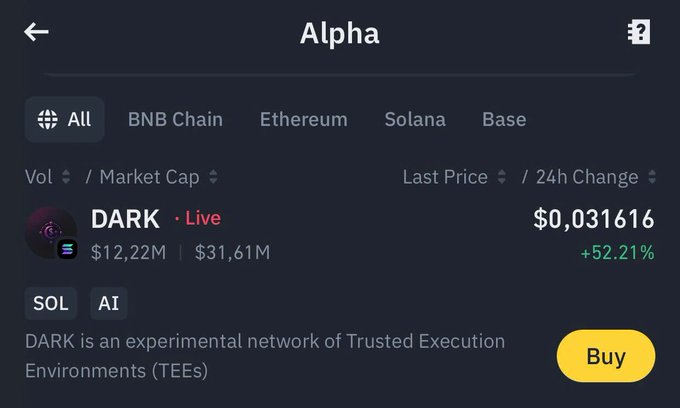This screenshot has width=680, height=408.
Task: Sort by 24h Change arrows
Action: tap(652, 178)
